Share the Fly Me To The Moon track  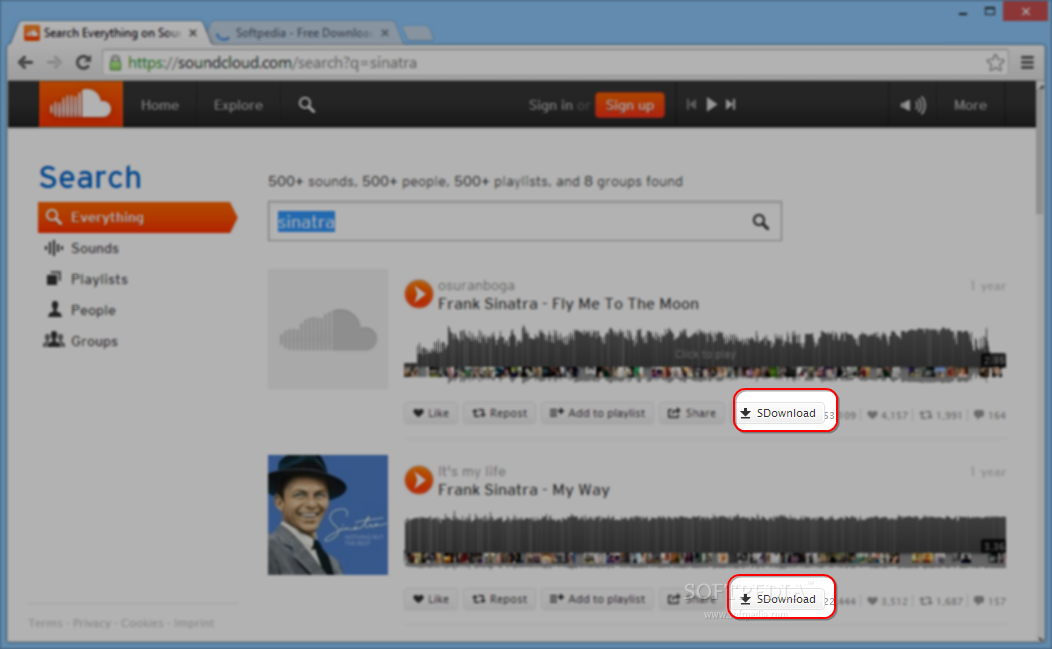tap(692, 413)
